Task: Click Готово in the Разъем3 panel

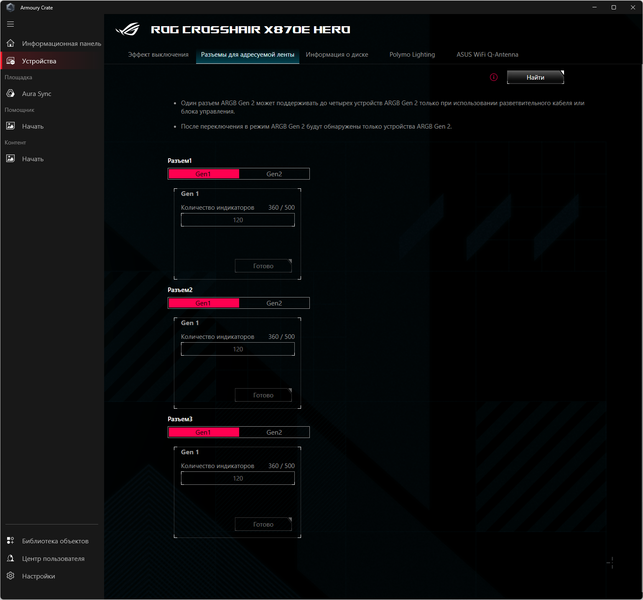Action: (x=263, y=524)
